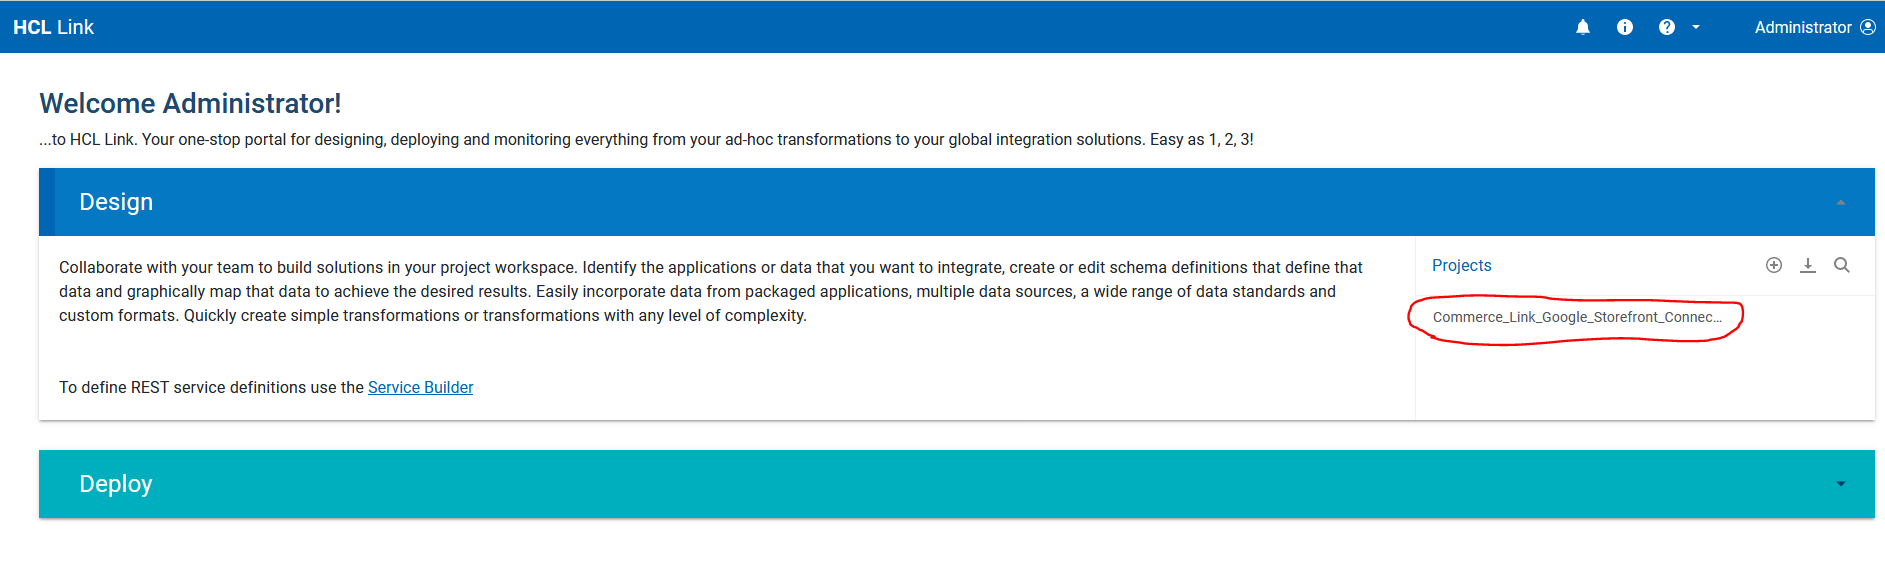Image resolution: width=1885 pixels, height=569 pixels.
Task: Click the information icon in header
Action: click(1625, 27)
